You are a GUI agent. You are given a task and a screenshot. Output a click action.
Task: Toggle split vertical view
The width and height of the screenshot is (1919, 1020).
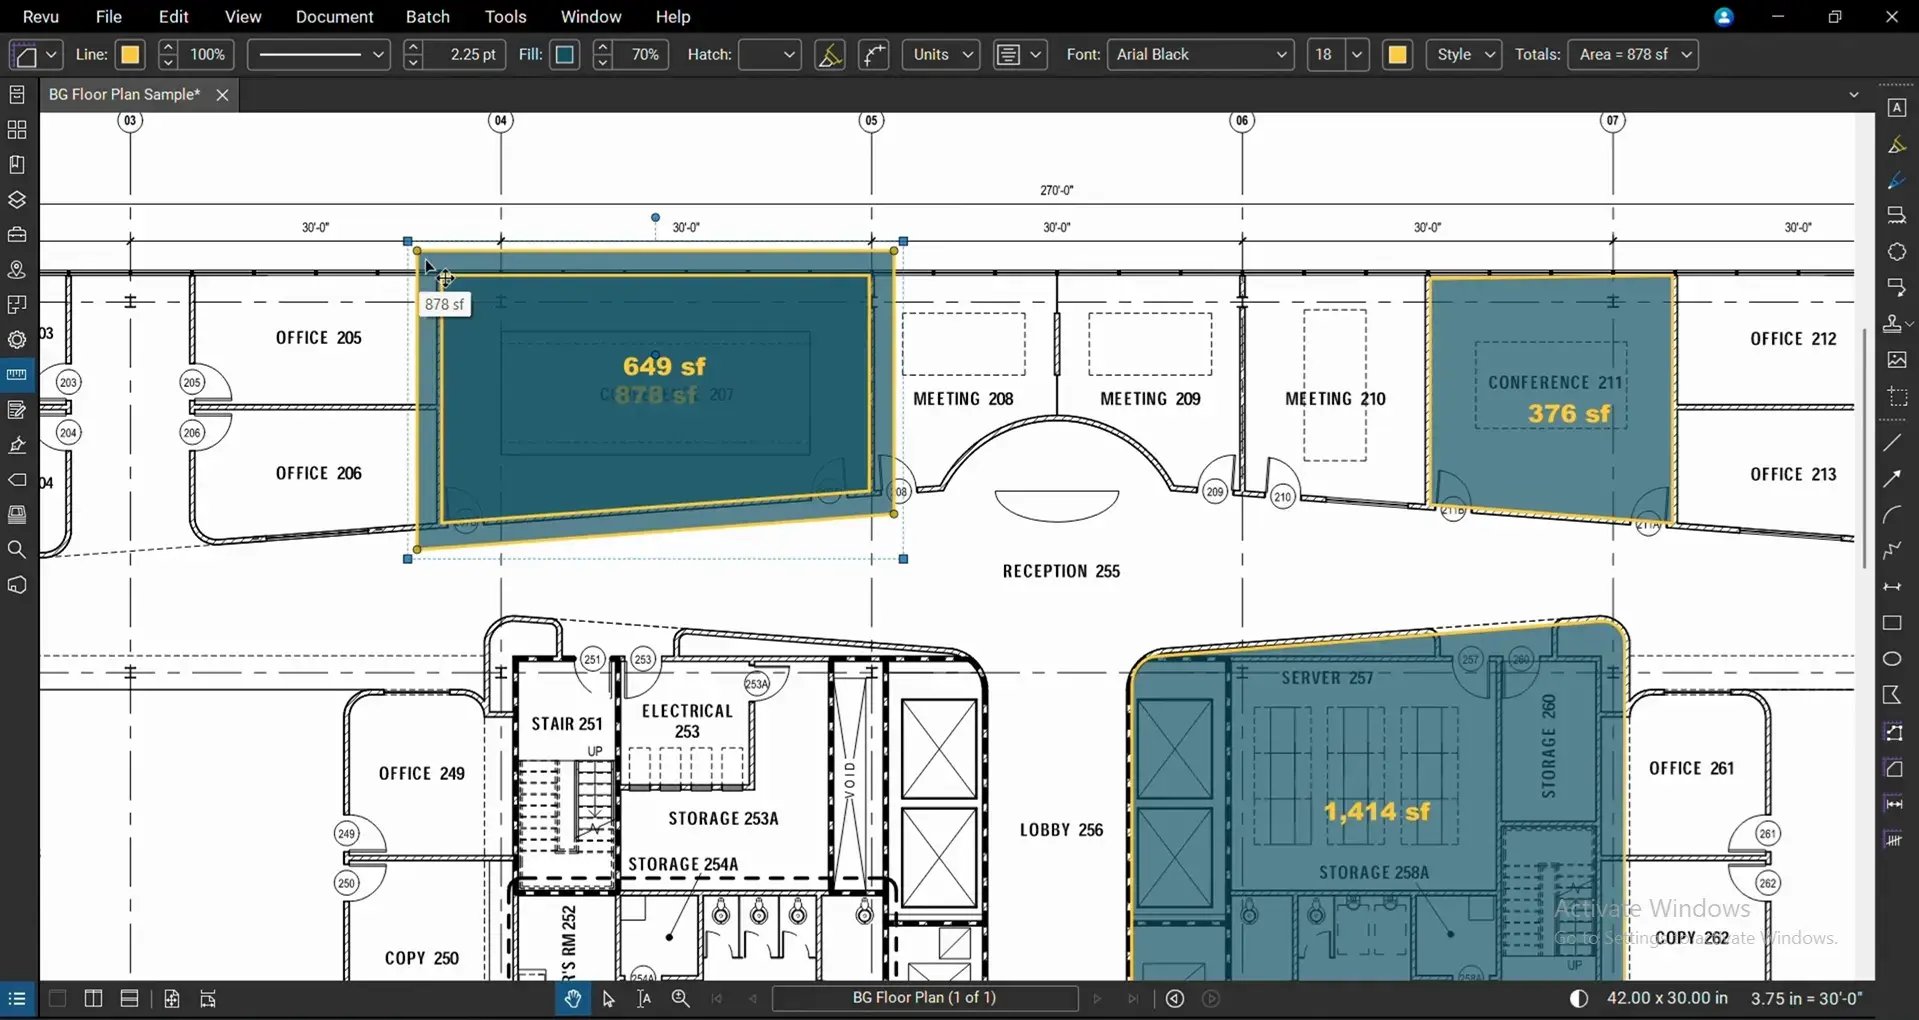click(93, 999)
